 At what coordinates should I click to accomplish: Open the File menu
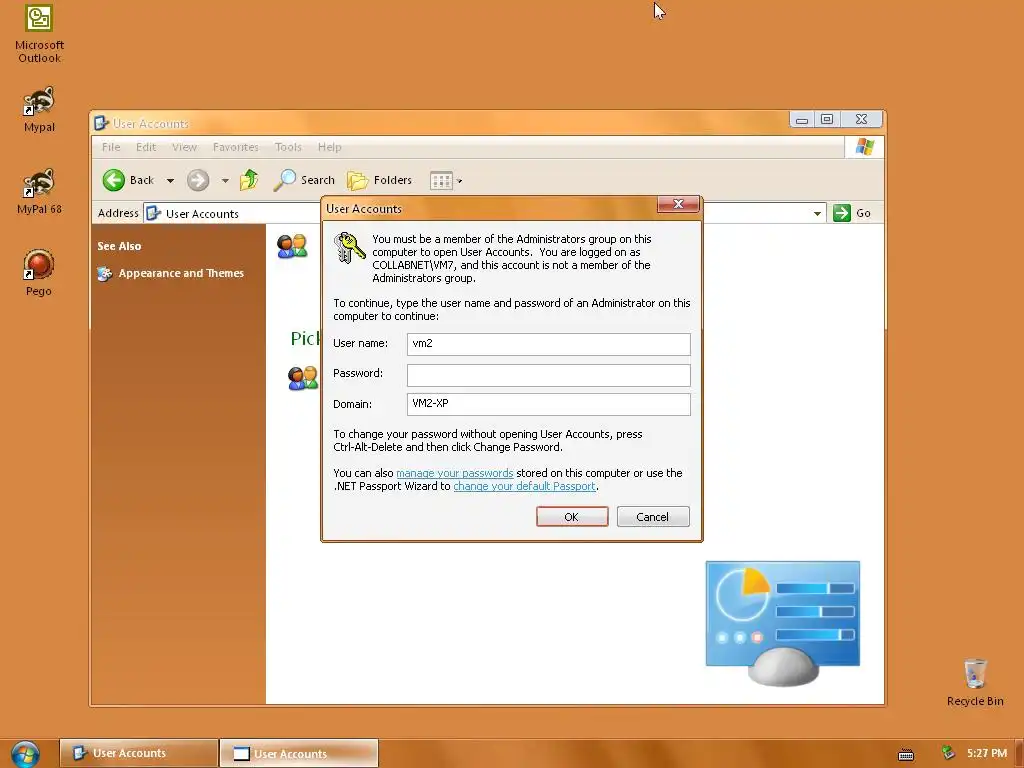click(111, 147)
